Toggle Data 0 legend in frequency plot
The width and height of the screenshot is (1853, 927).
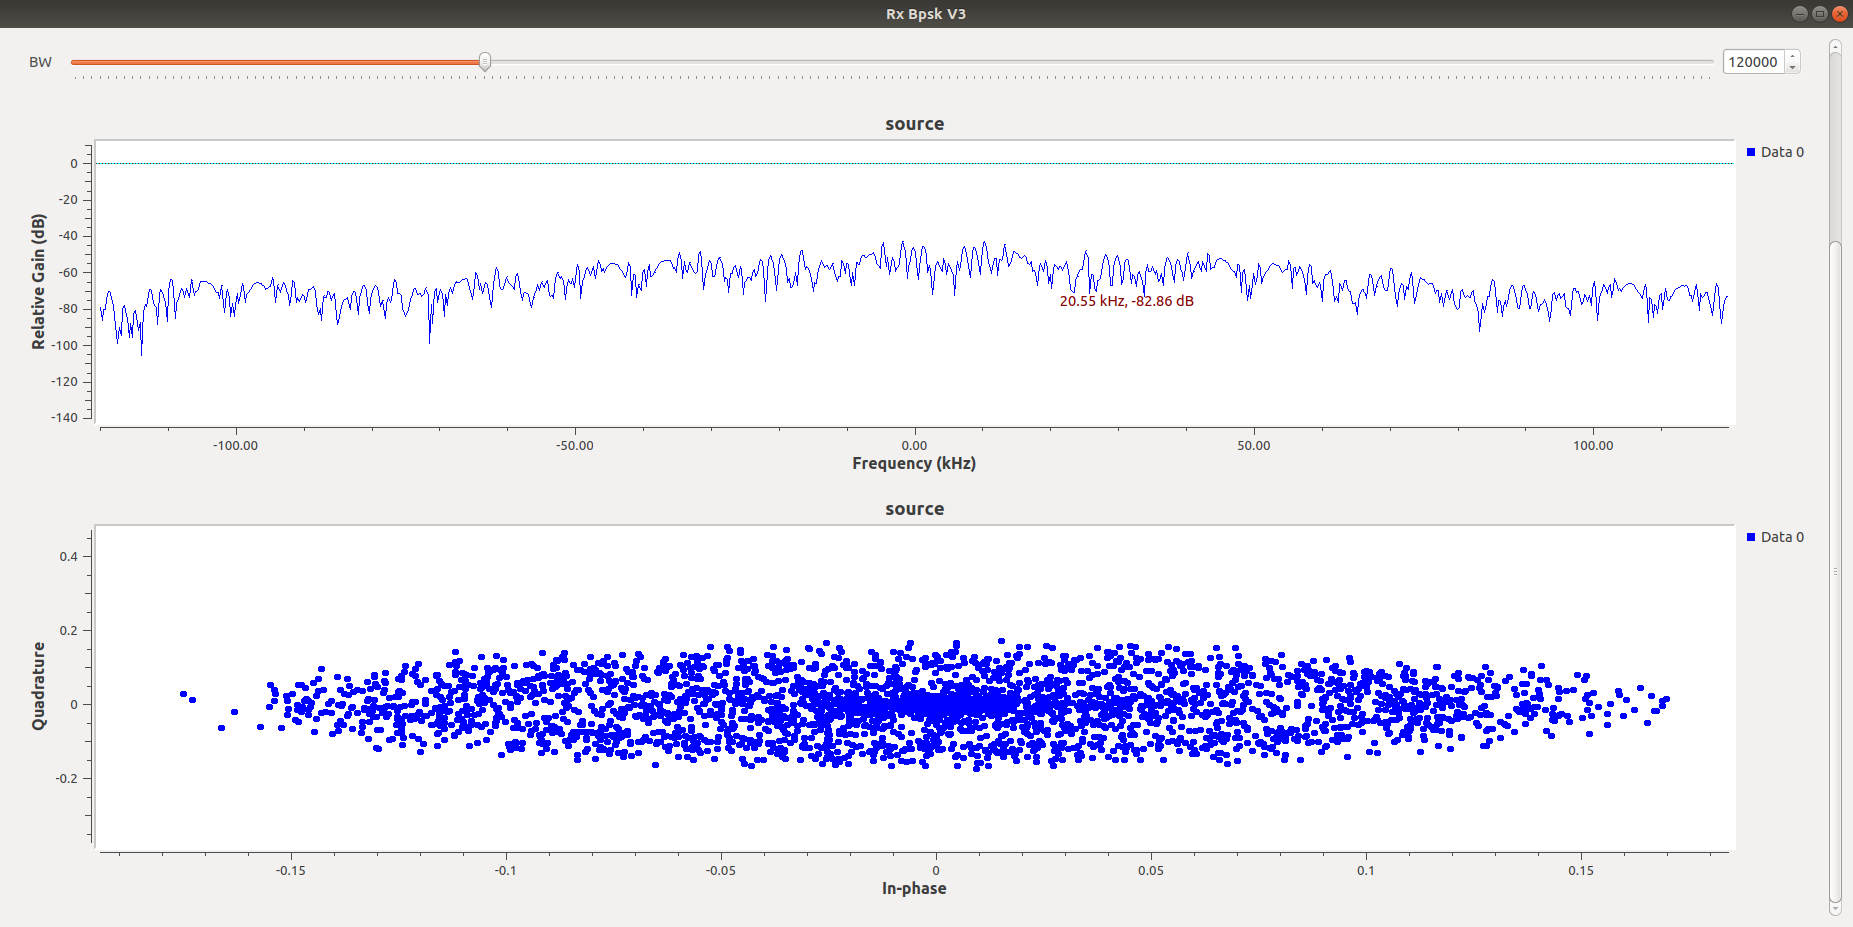[1775, 152]
